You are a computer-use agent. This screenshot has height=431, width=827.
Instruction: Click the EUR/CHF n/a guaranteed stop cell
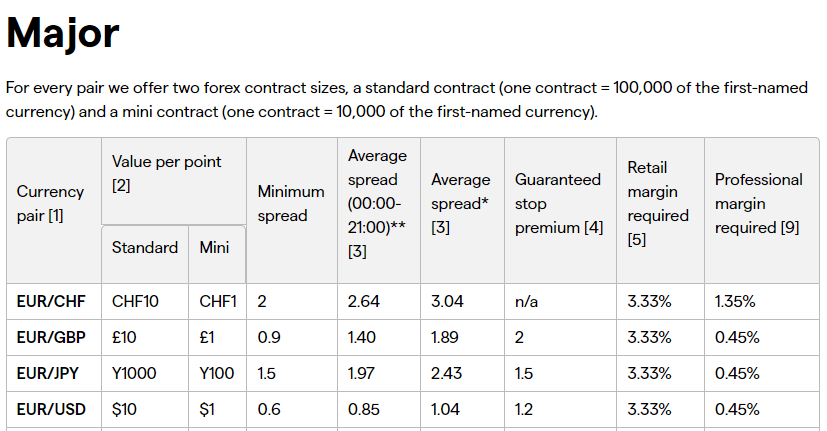[526, 301]
